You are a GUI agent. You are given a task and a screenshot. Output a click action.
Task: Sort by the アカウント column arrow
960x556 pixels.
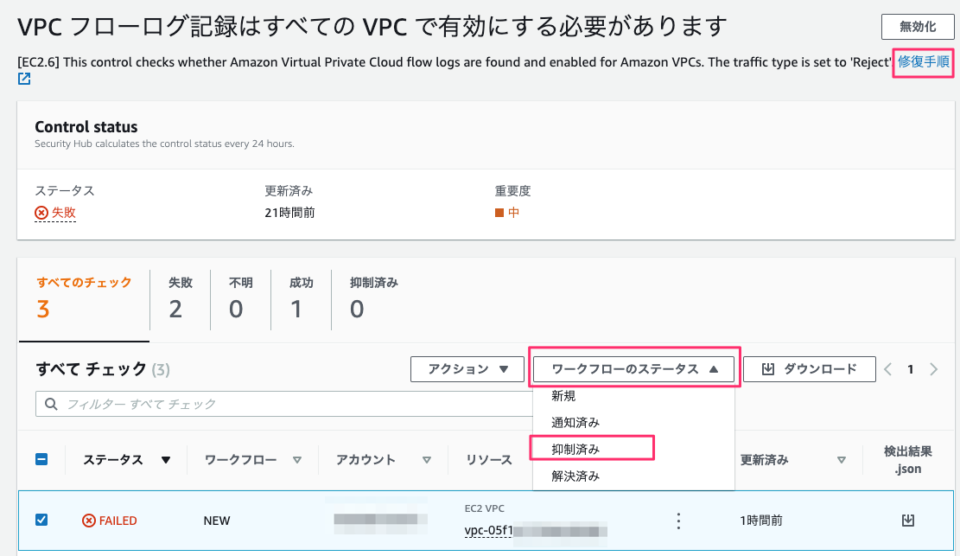(x=427, y=460)
